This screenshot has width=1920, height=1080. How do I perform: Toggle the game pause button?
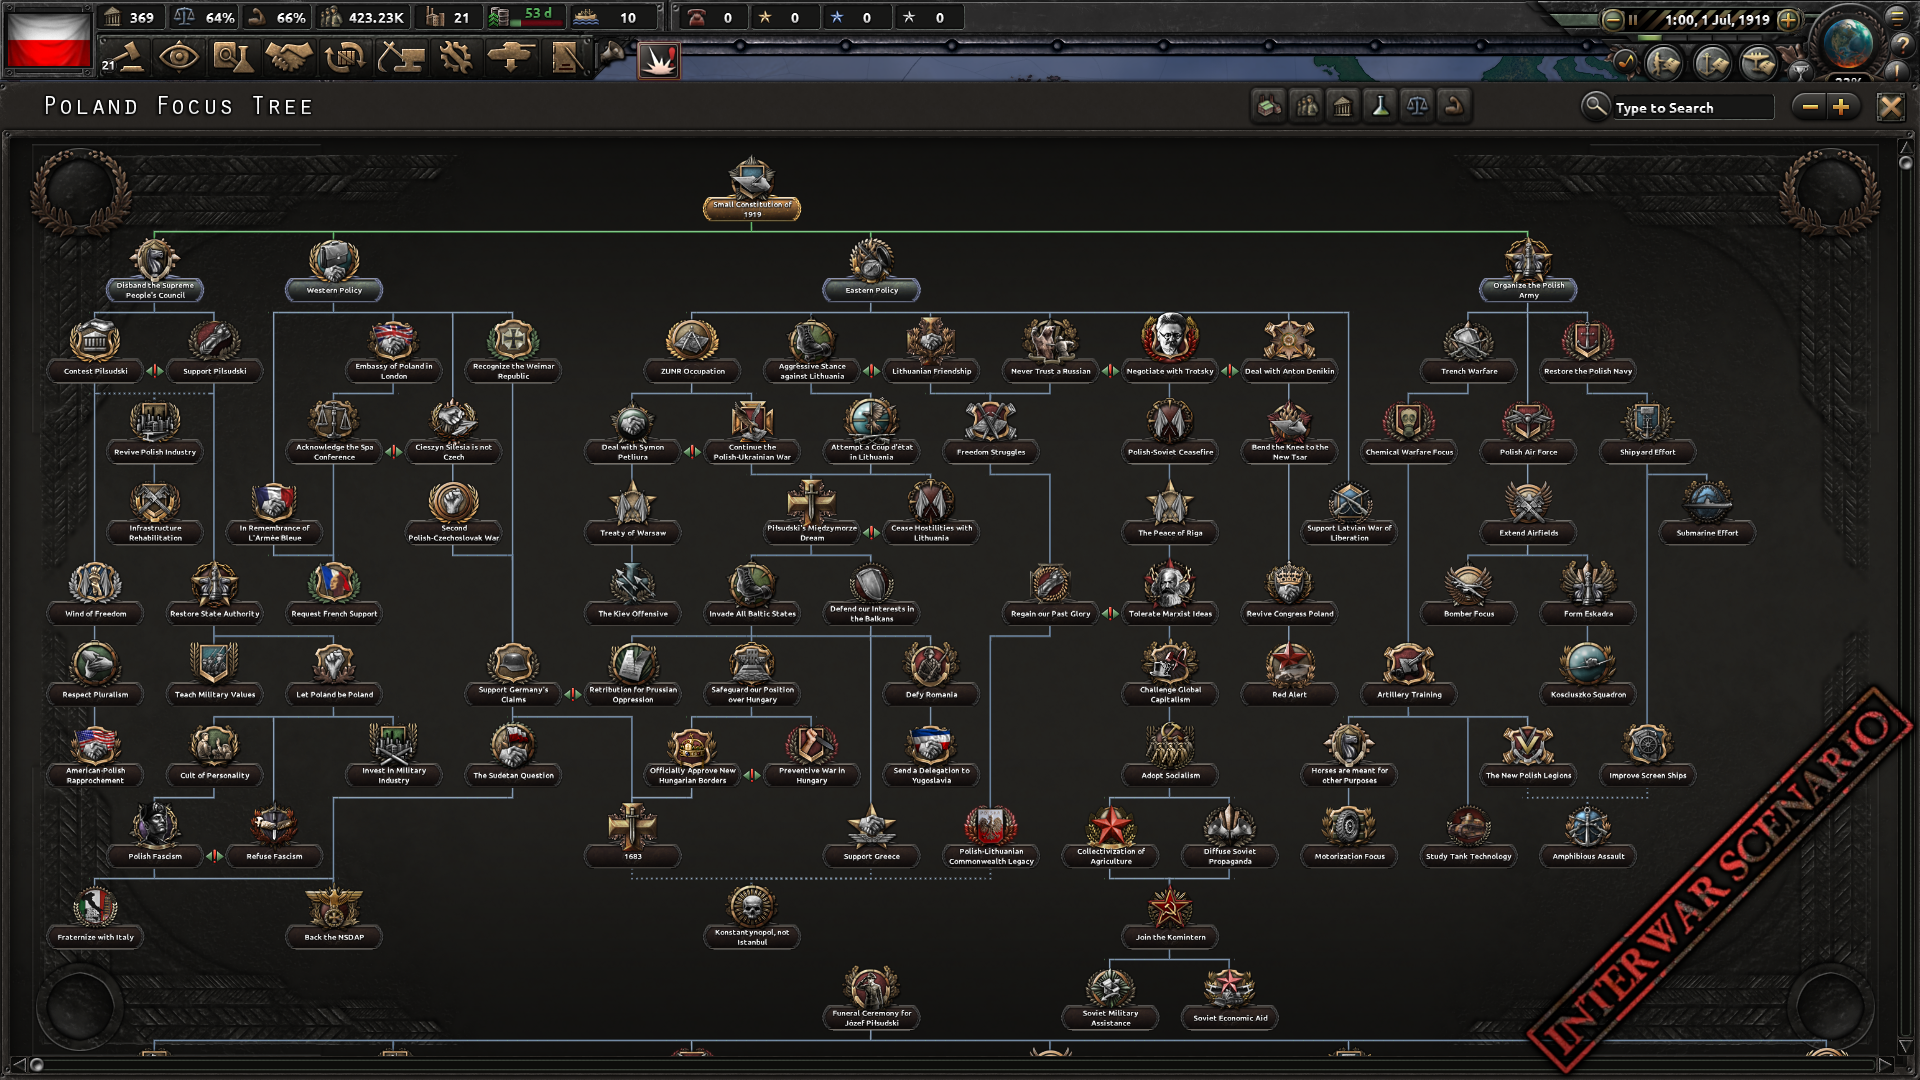[1633, 19]
